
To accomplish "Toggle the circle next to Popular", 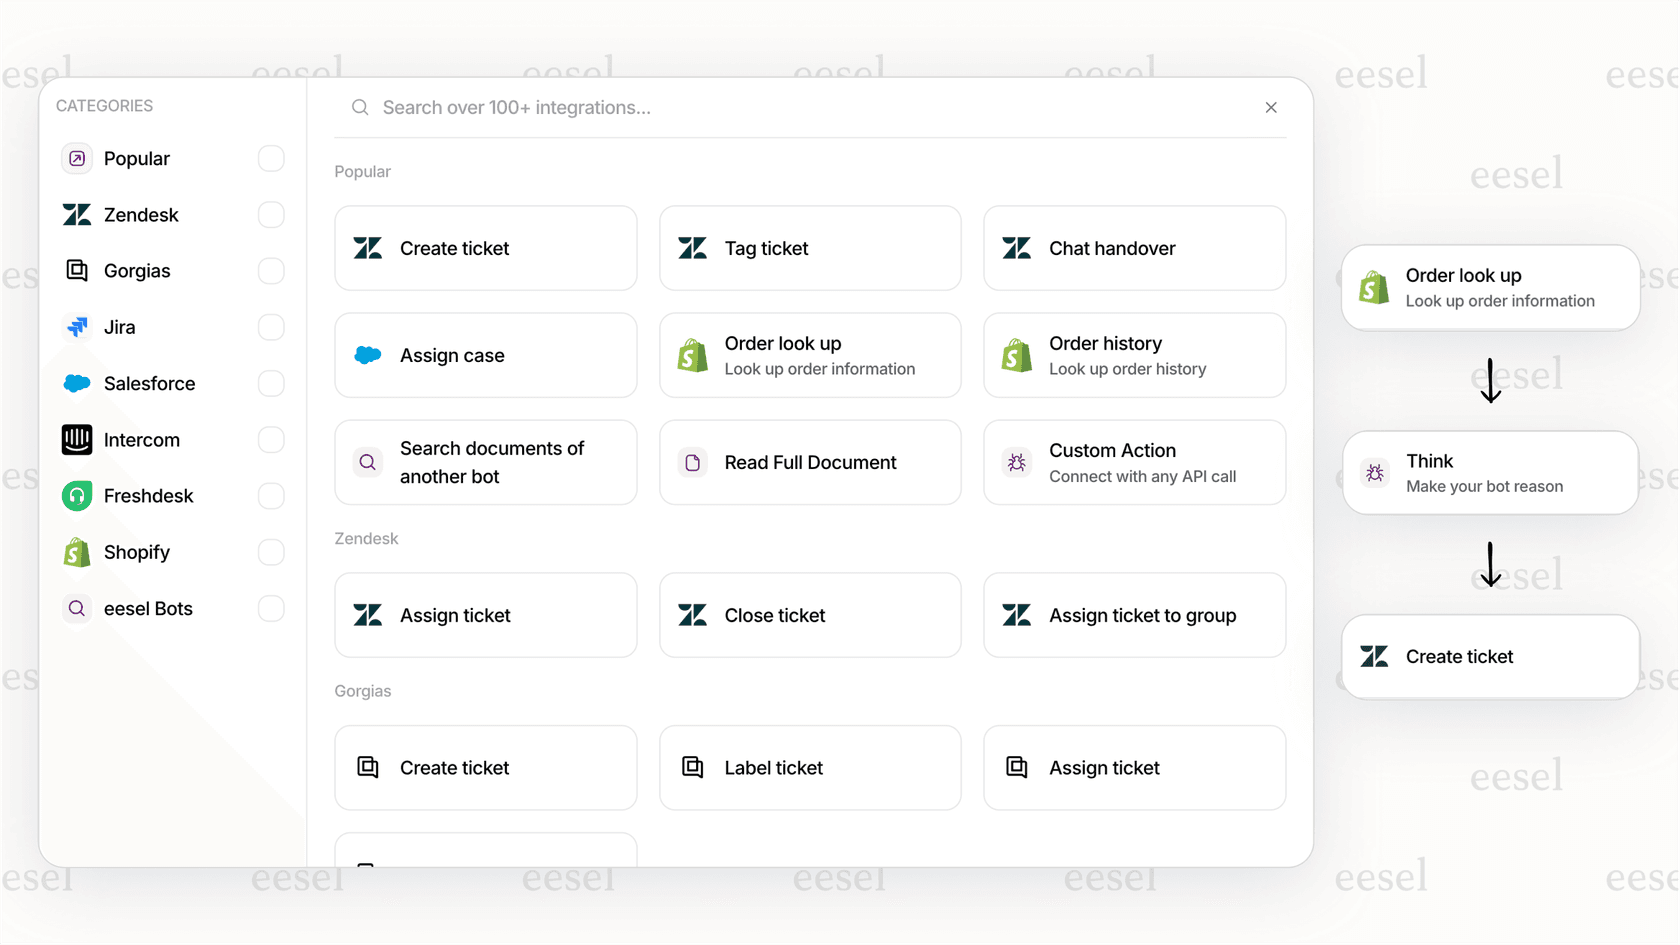I will [x=271, y=158].
